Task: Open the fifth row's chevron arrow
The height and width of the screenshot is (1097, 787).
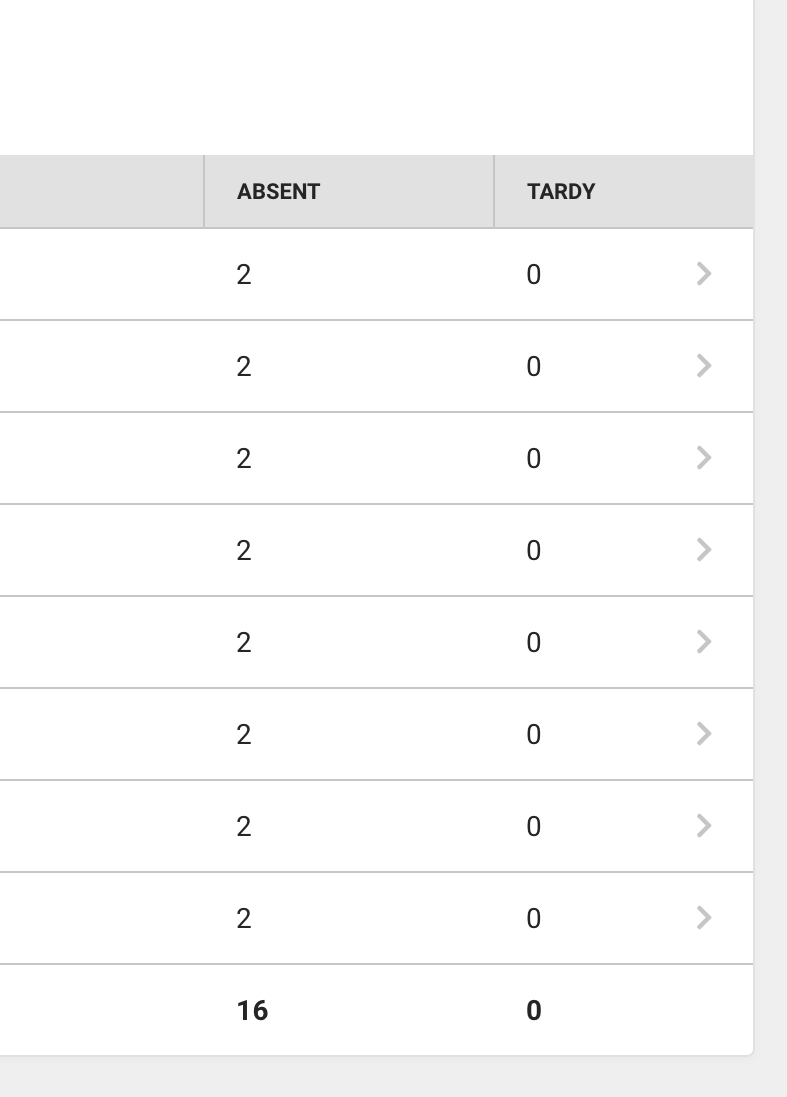Action: [x=704, y=642]
